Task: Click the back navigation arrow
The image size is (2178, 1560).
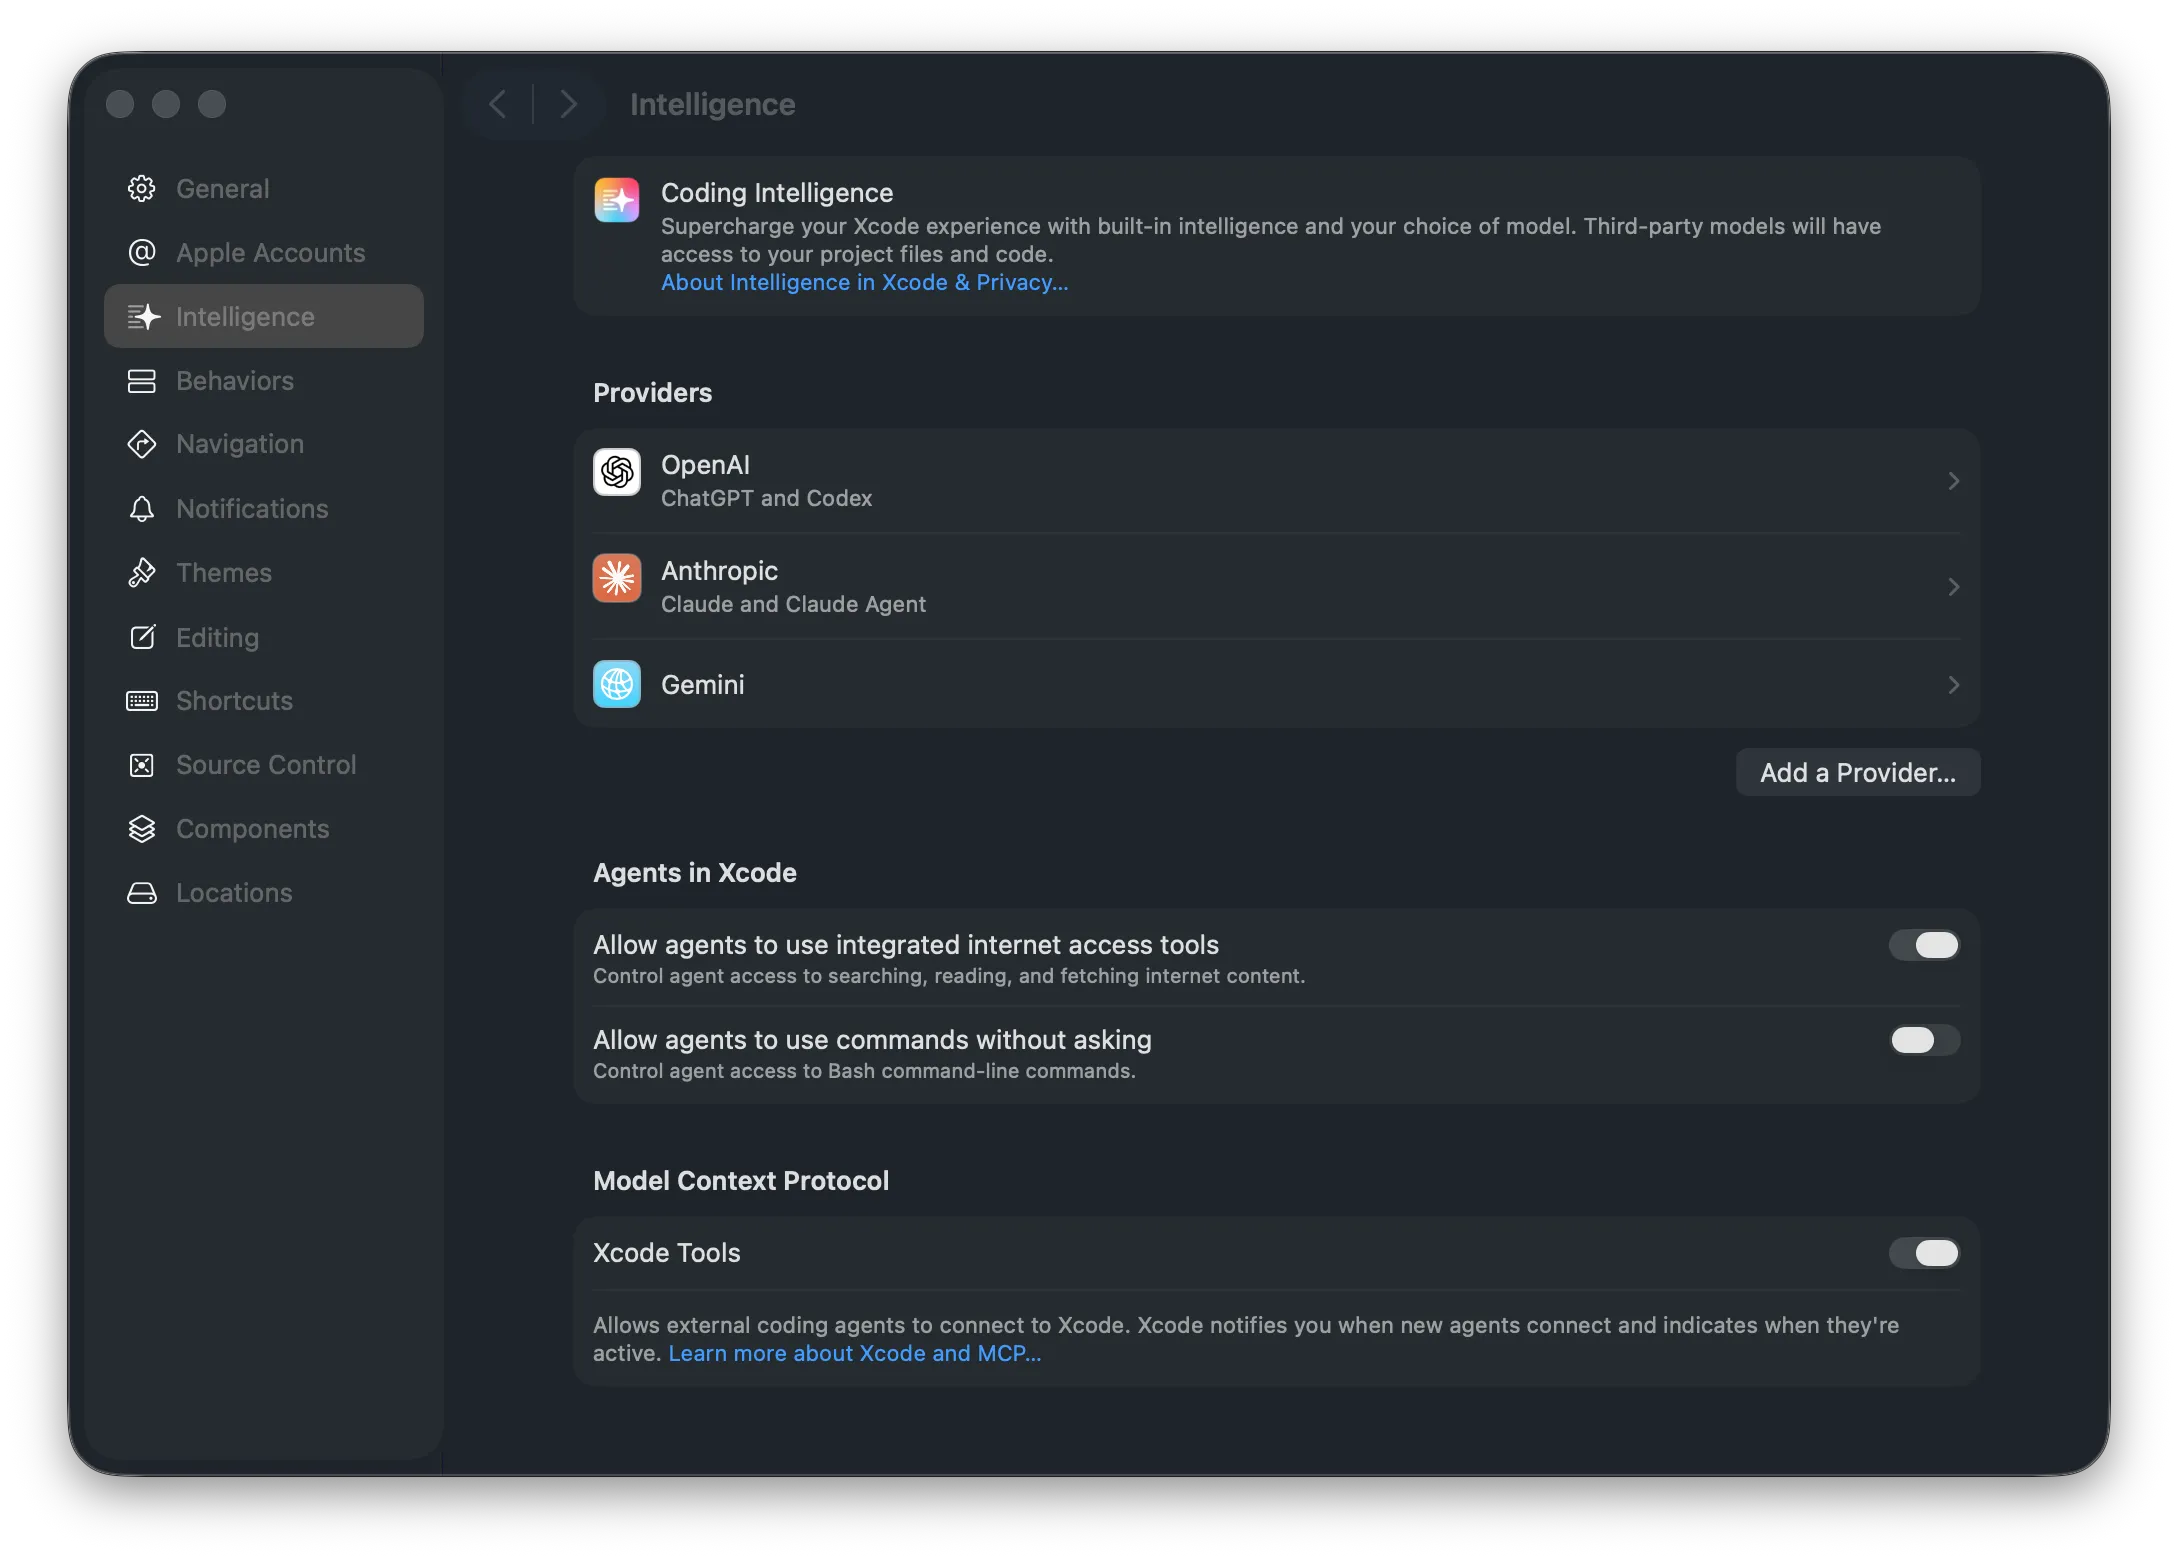Action: tap(497, 103)
